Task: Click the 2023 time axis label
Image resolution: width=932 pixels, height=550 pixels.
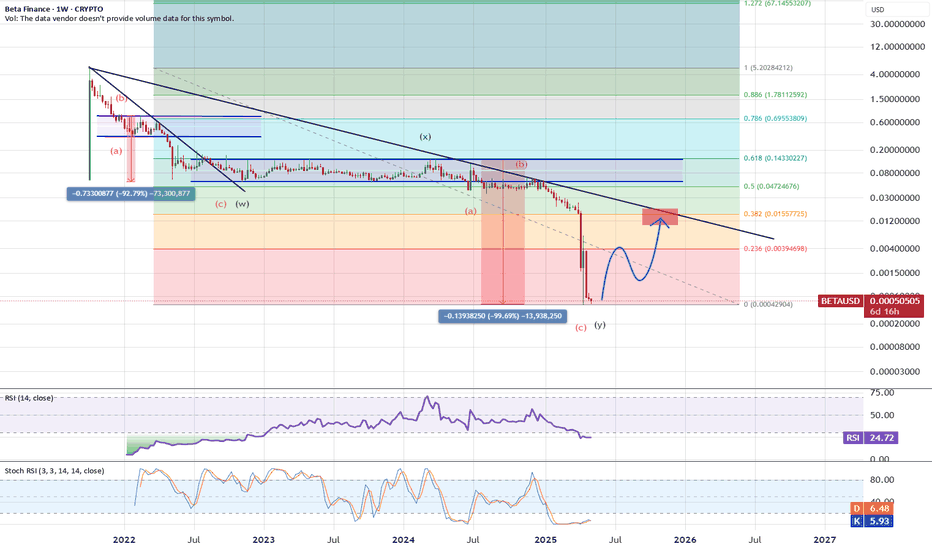Action: tap(263, 540)
